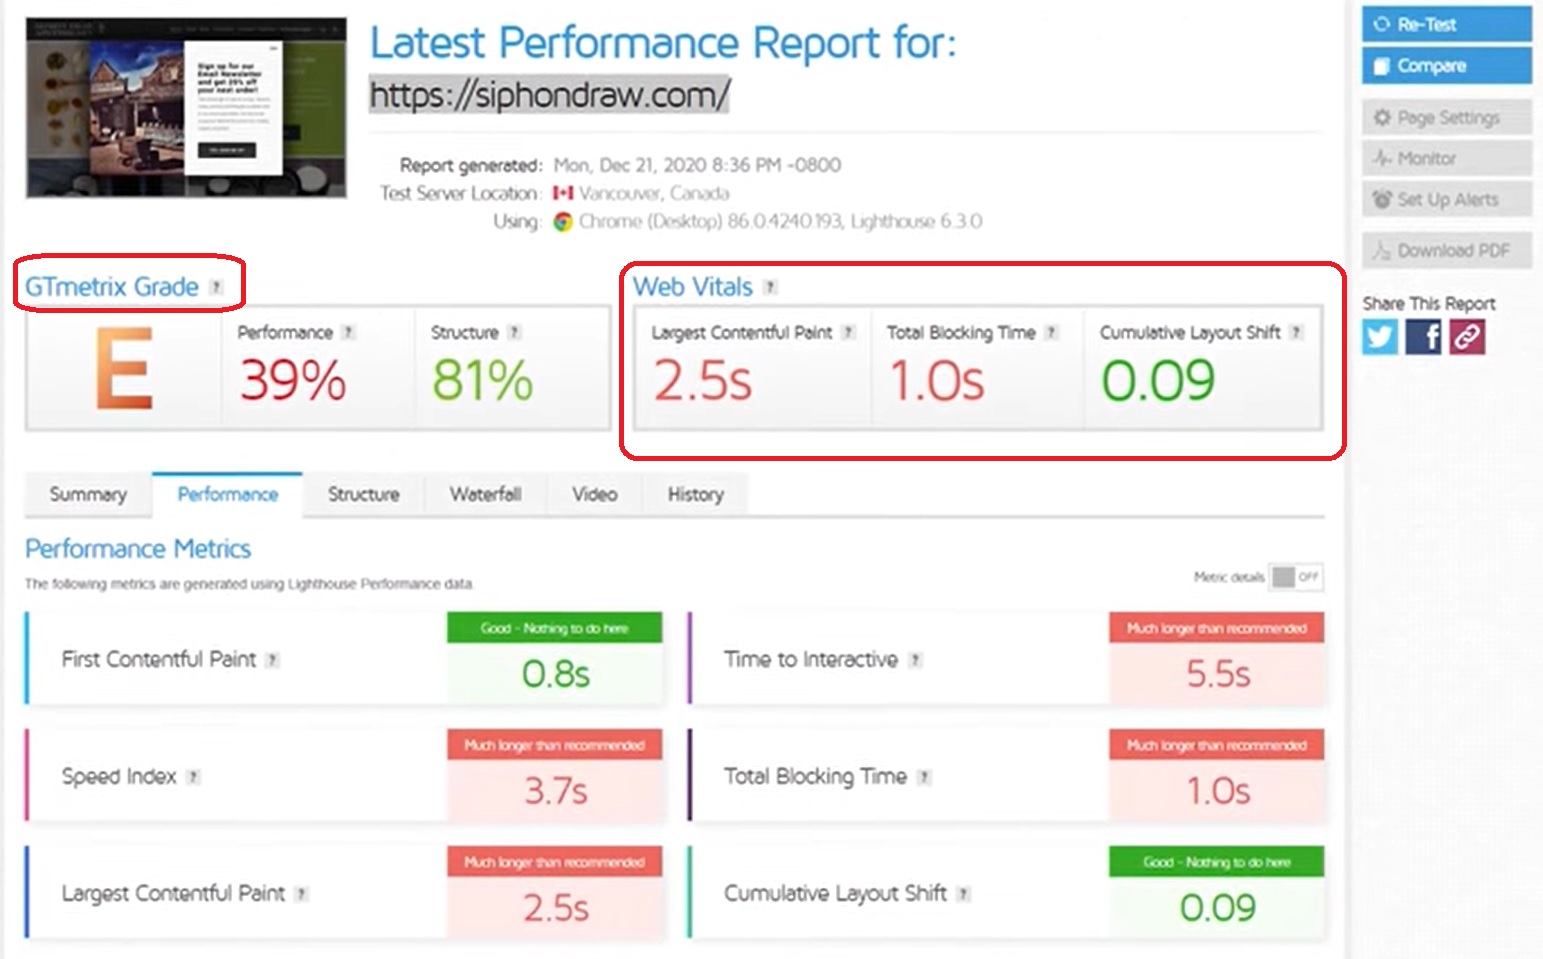Click Set Up Alerts button
This screenshot has height=959, width=1543.
[x=1446, y=199]
